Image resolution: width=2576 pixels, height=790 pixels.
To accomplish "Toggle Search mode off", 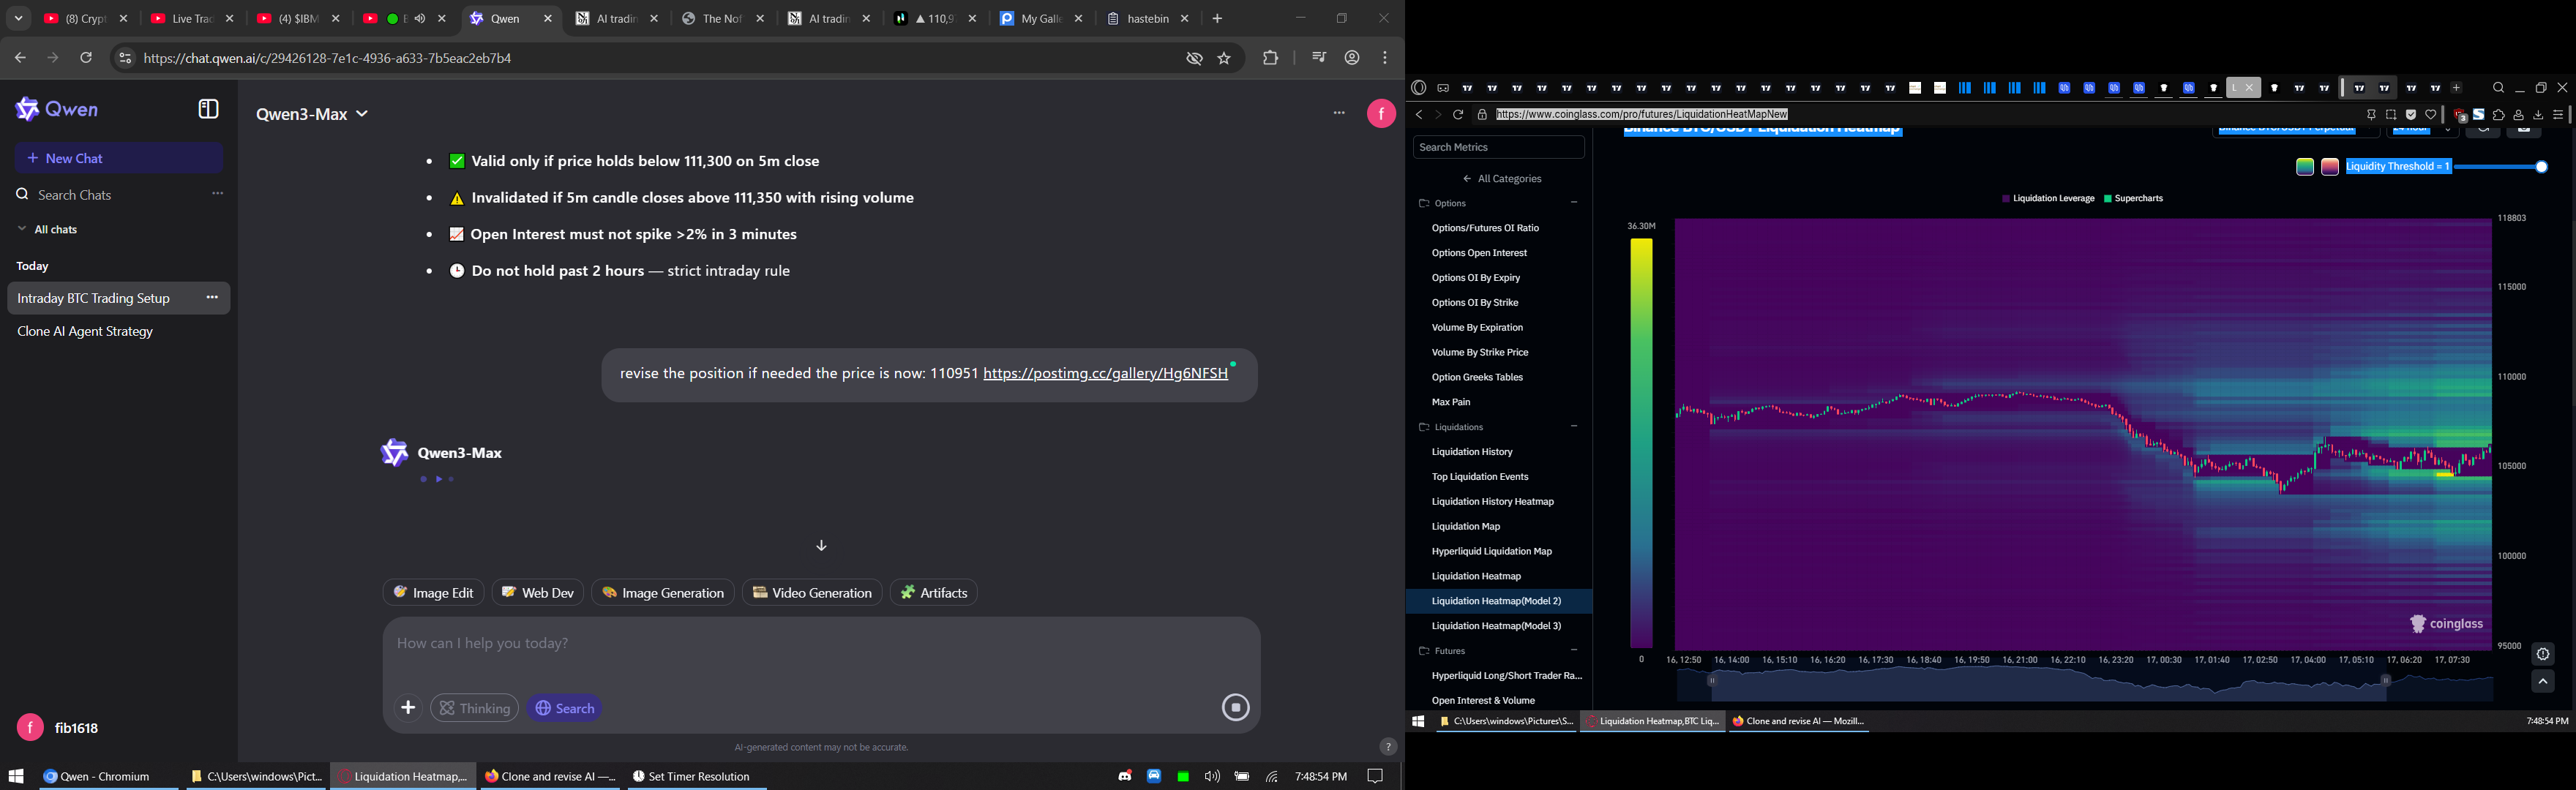I will click(x=565, y=708).
